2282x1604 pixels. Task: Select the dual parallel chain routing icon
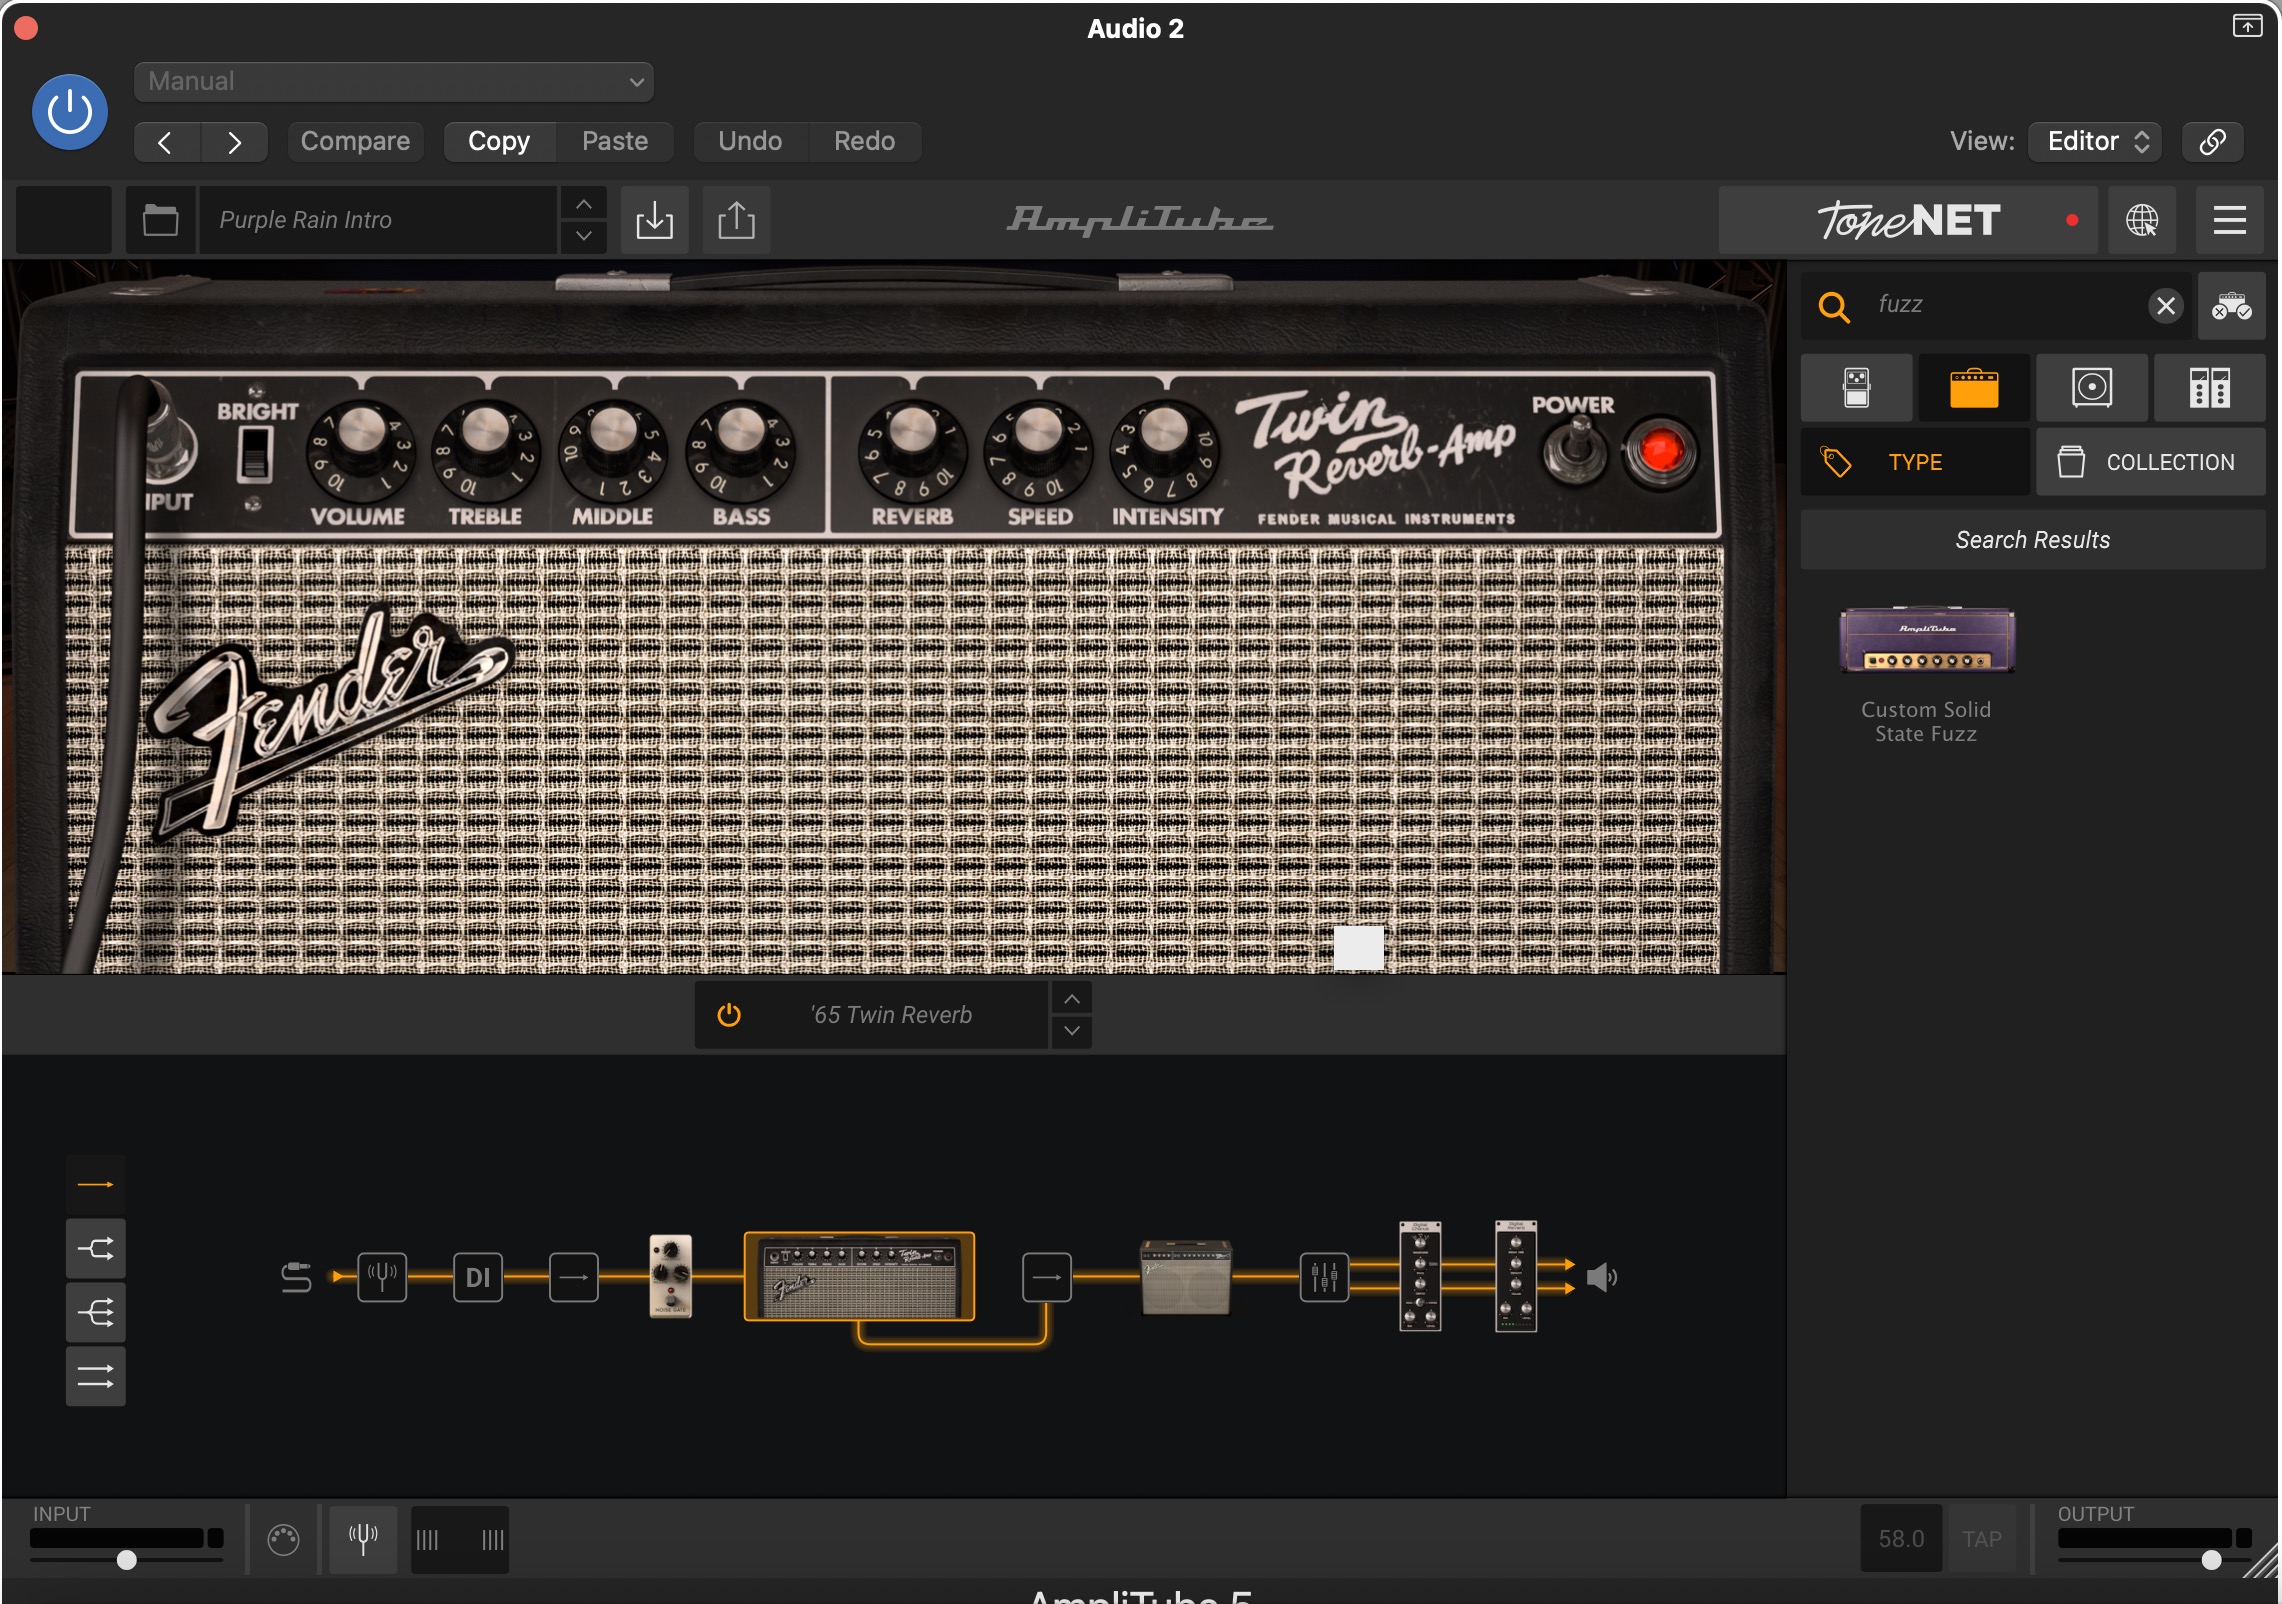[96, 1377]
